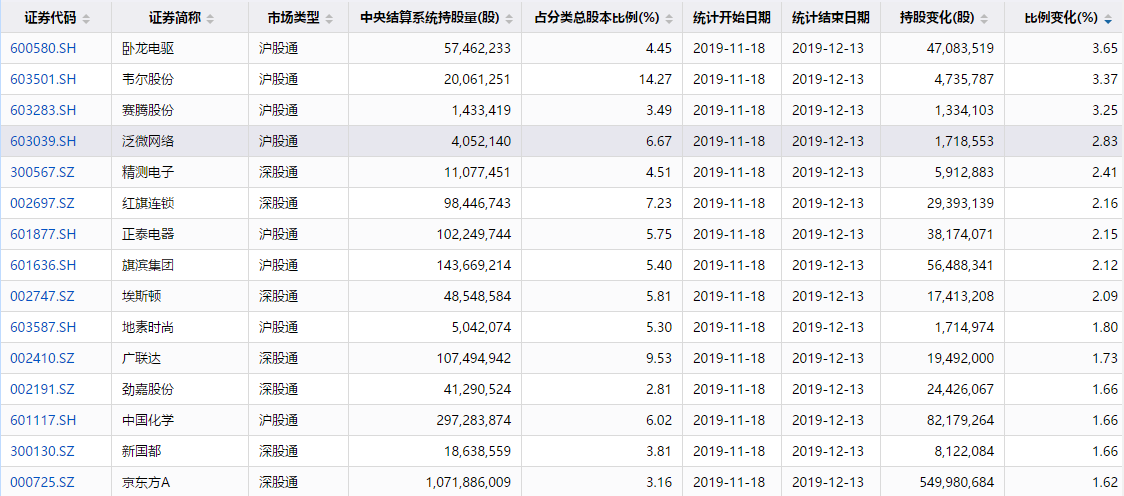Image resolution: width=1124 pixels, height=496 pixels.
Task: Toggle descending sort arrow on 比例变化(%)
Action: 1109,19
